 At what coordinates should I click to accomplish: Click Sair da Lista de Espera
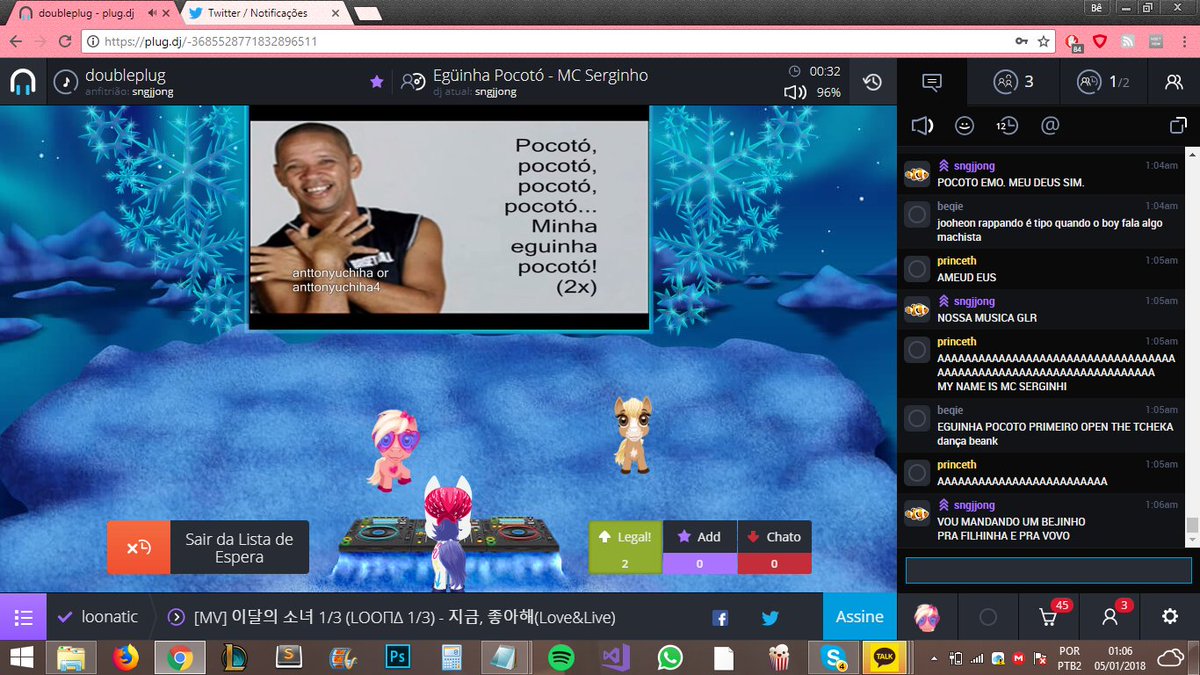208,547
